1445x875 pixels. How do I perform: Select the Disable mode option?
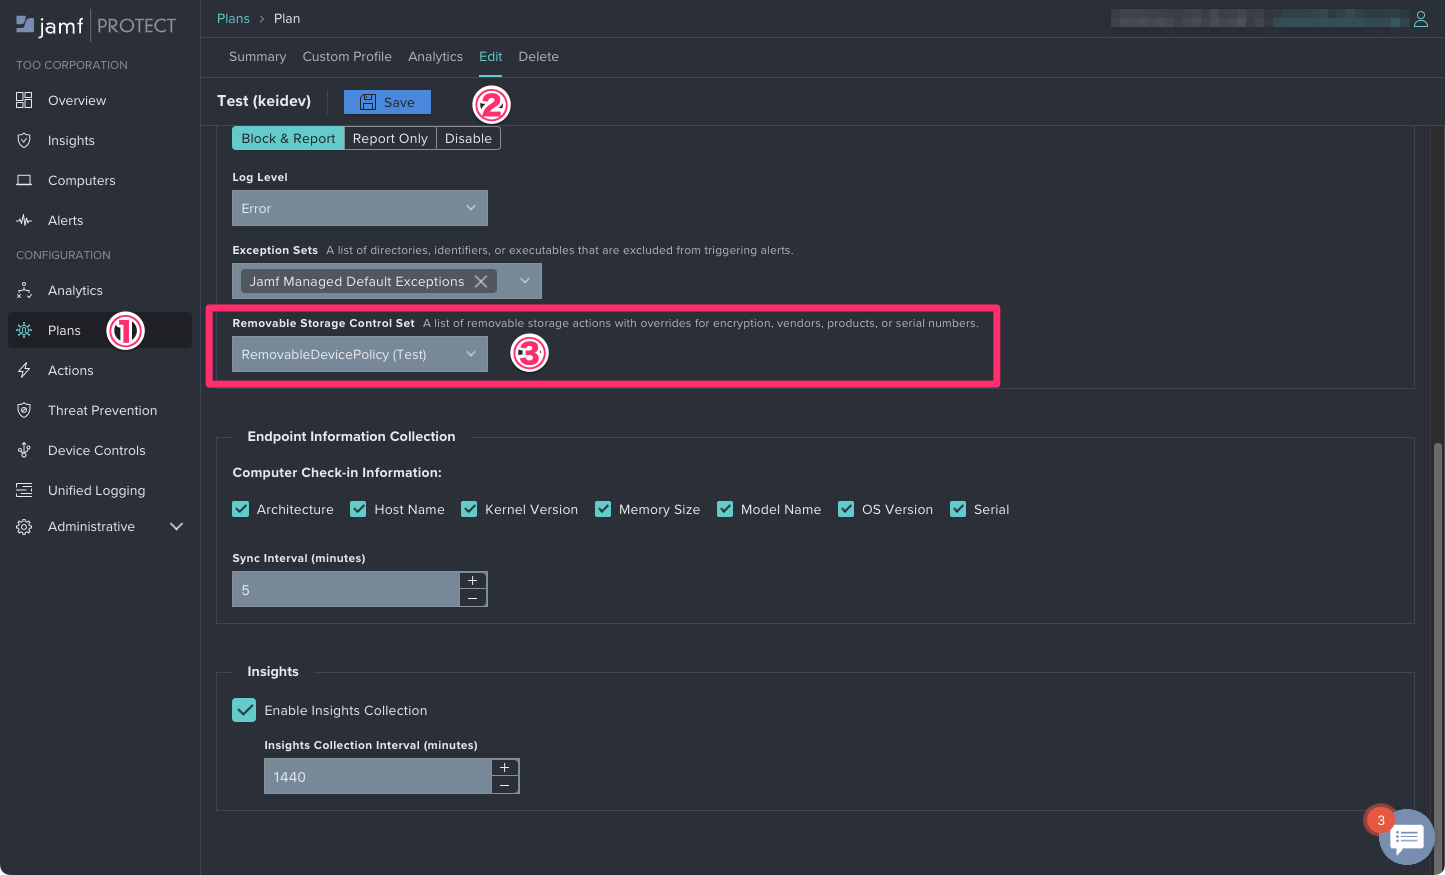tap(468, 138)
